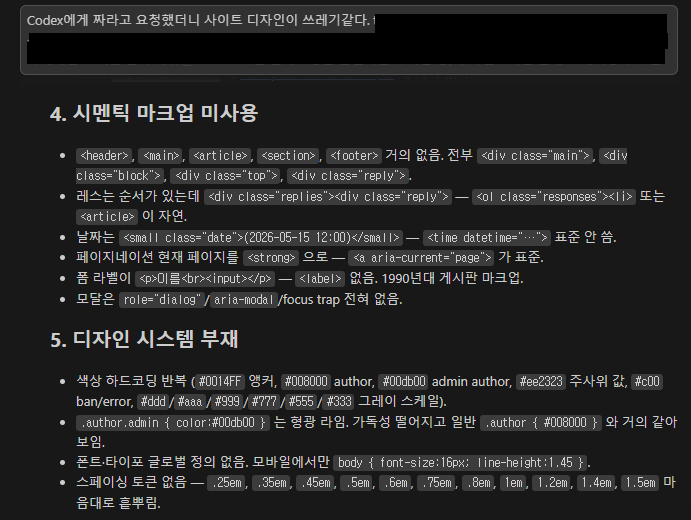
Task: Click the '.35em' spacing chip
Action: pos(271,483)
